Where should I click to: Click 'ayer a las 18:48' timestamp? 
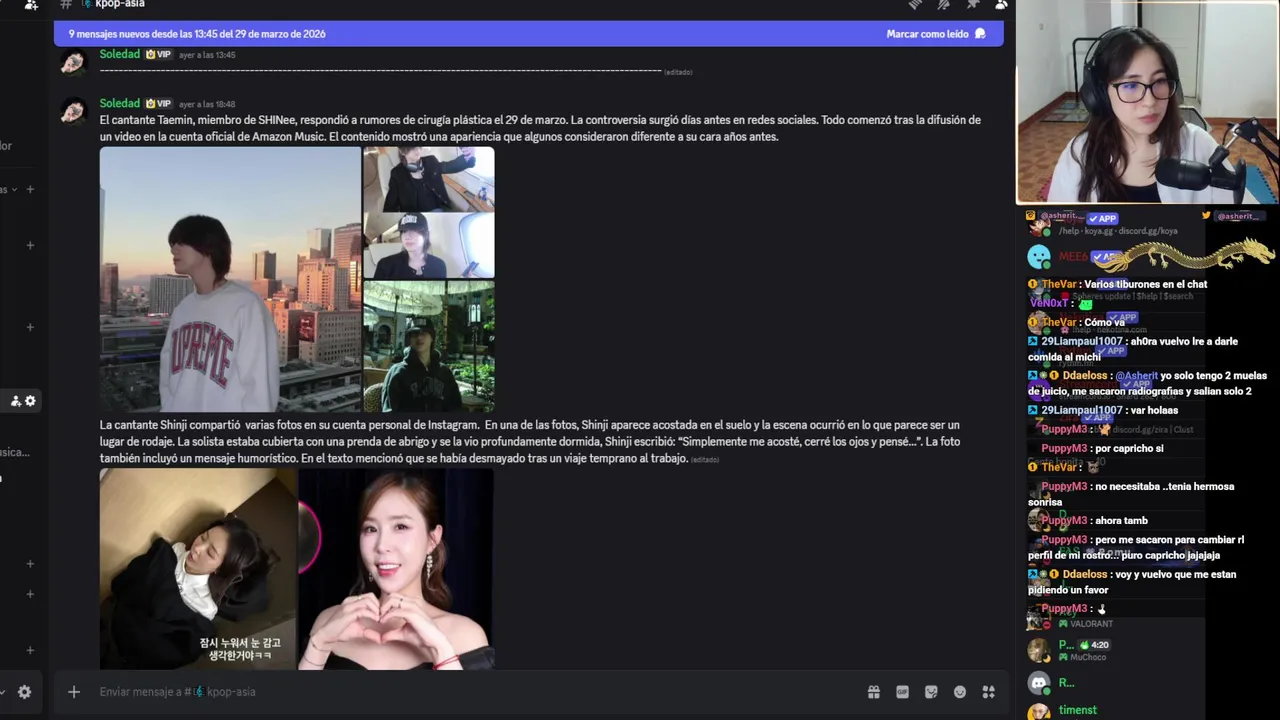[207, 104]
